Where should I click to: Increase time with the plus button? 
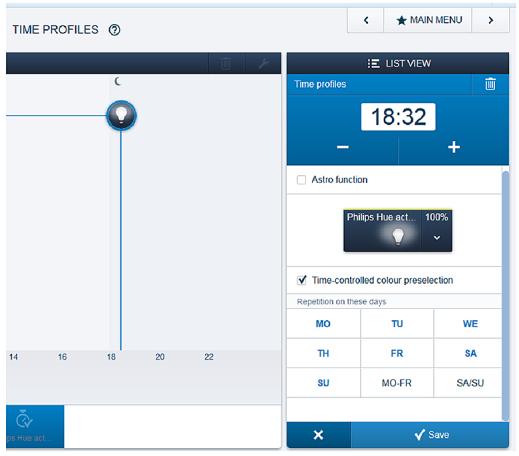point(454,147)
